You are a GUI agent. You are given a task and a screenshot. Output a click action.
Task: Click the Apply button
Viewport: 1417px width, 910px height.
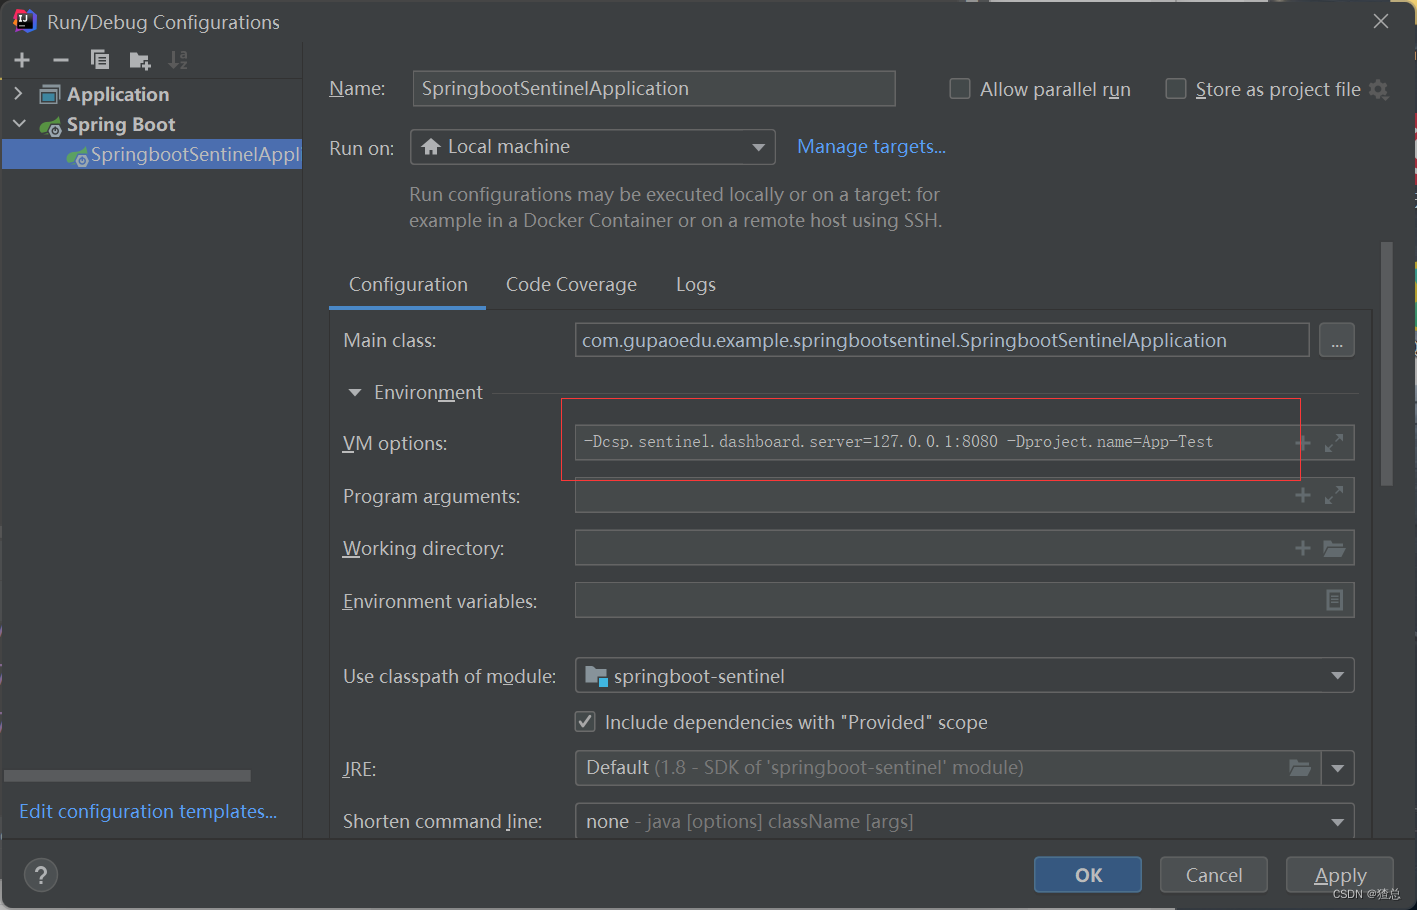click(1340, 875)
